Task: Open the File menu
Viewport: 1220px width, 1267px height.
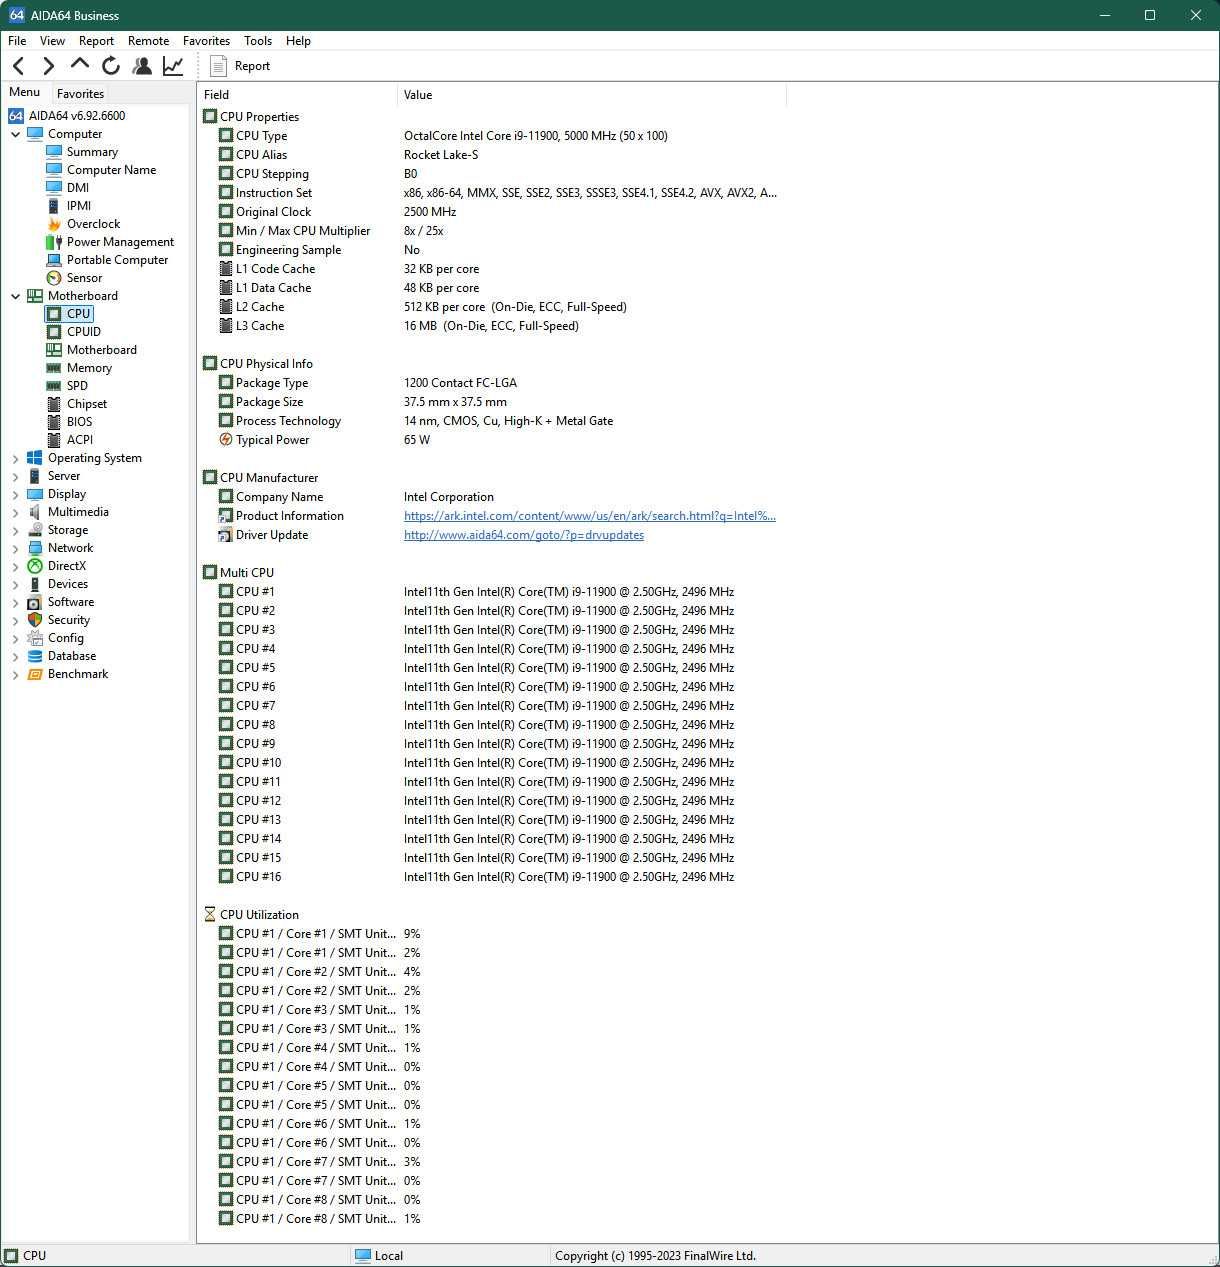Action: click(17, 41)
